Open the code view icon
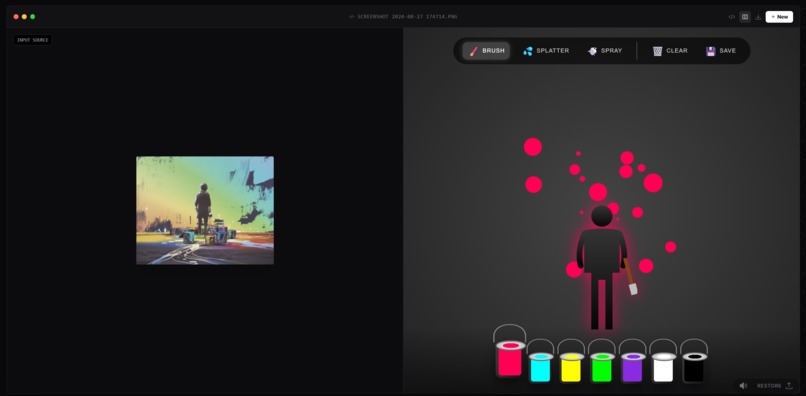Image resolution: width=806 pixels, height=396 pixels. pyautogui.click(x=731, y=17)
